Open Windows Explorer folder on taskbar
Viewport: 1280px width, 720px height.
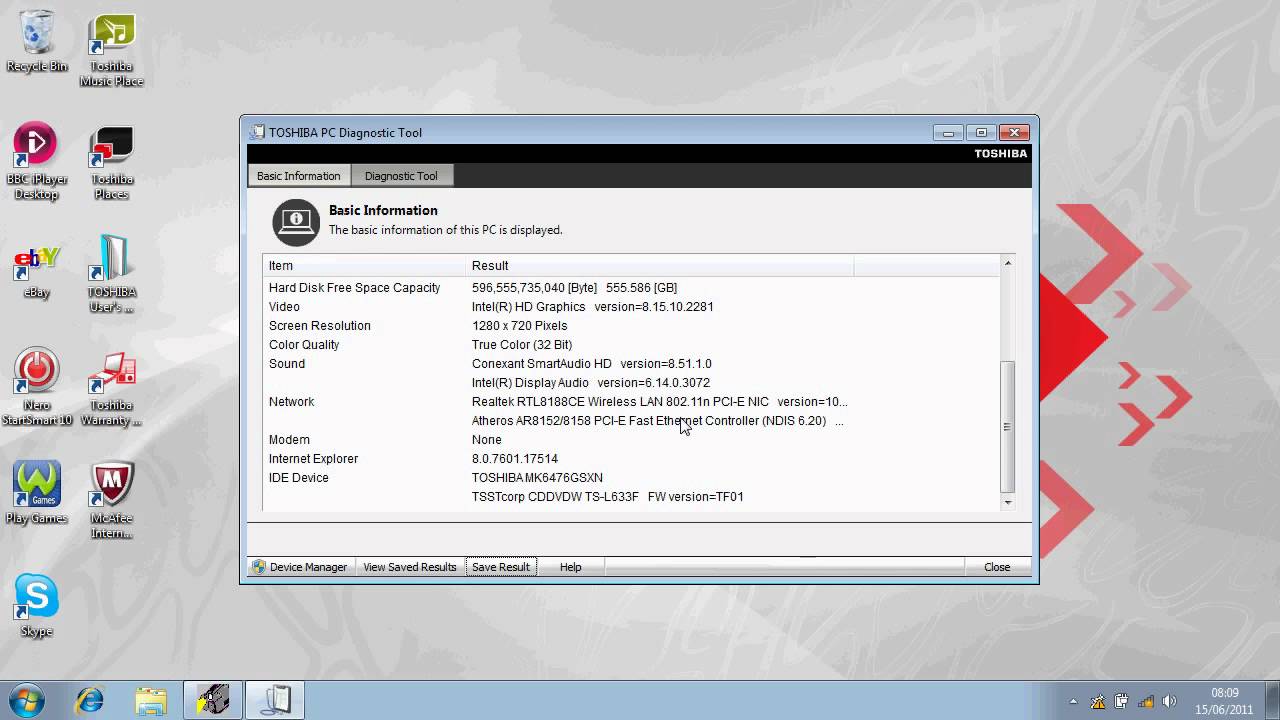[151, 699]
